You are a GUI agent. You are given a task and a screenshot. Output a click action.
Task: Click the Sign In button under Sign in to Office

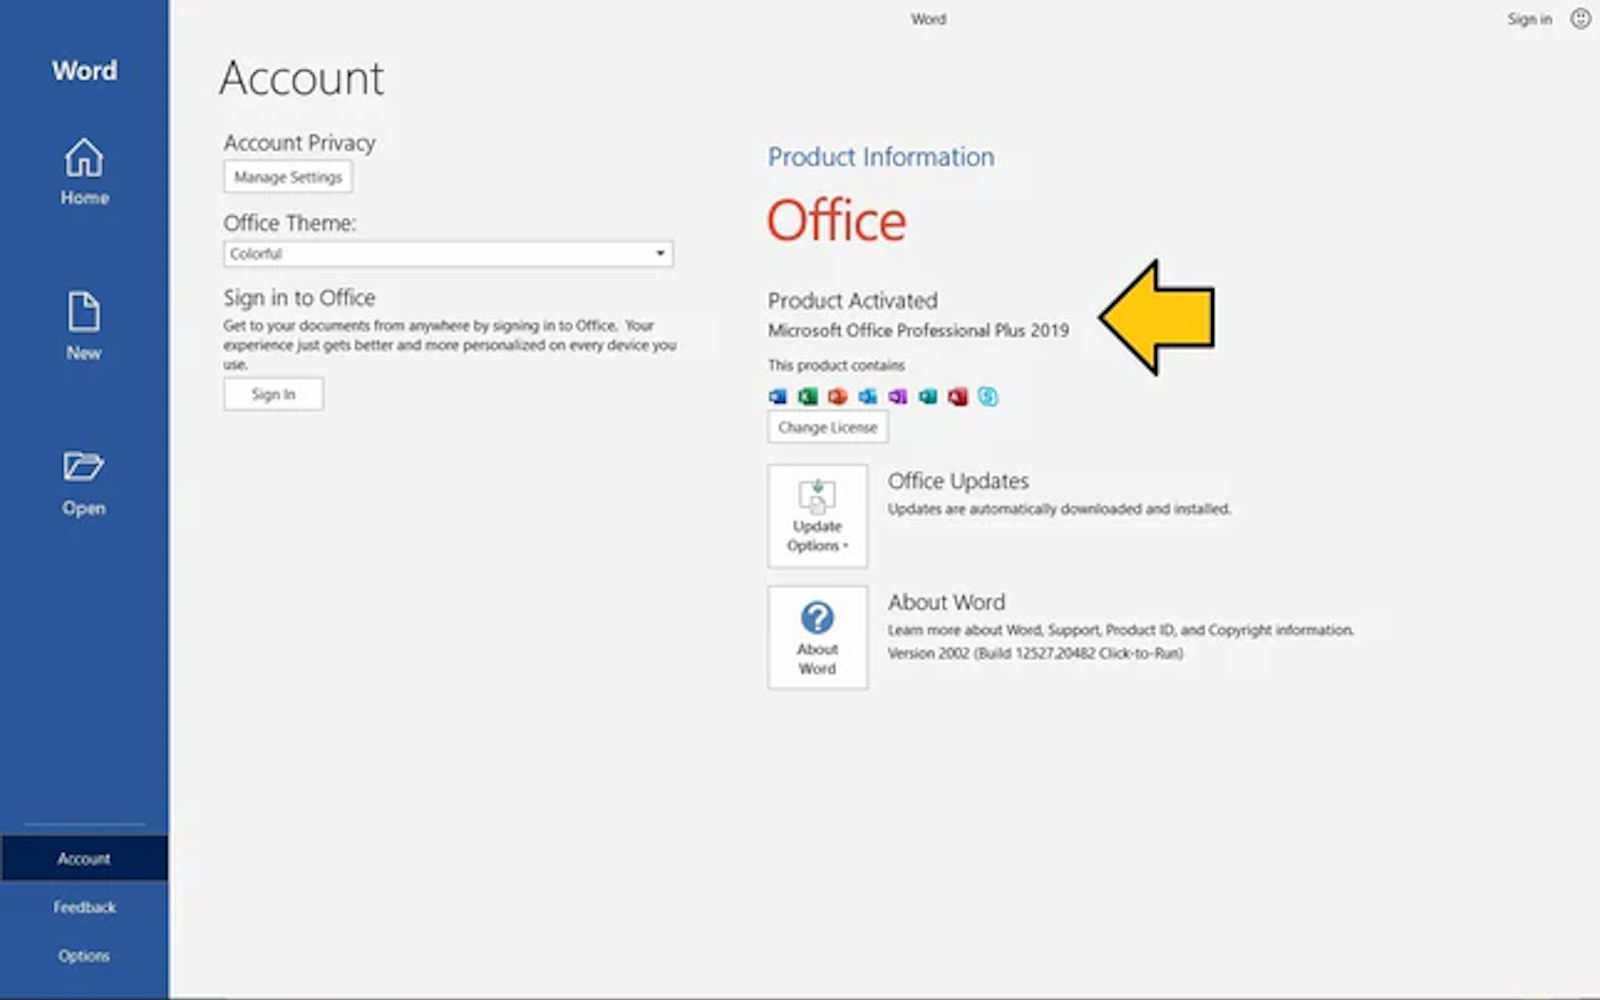(273, 394)
